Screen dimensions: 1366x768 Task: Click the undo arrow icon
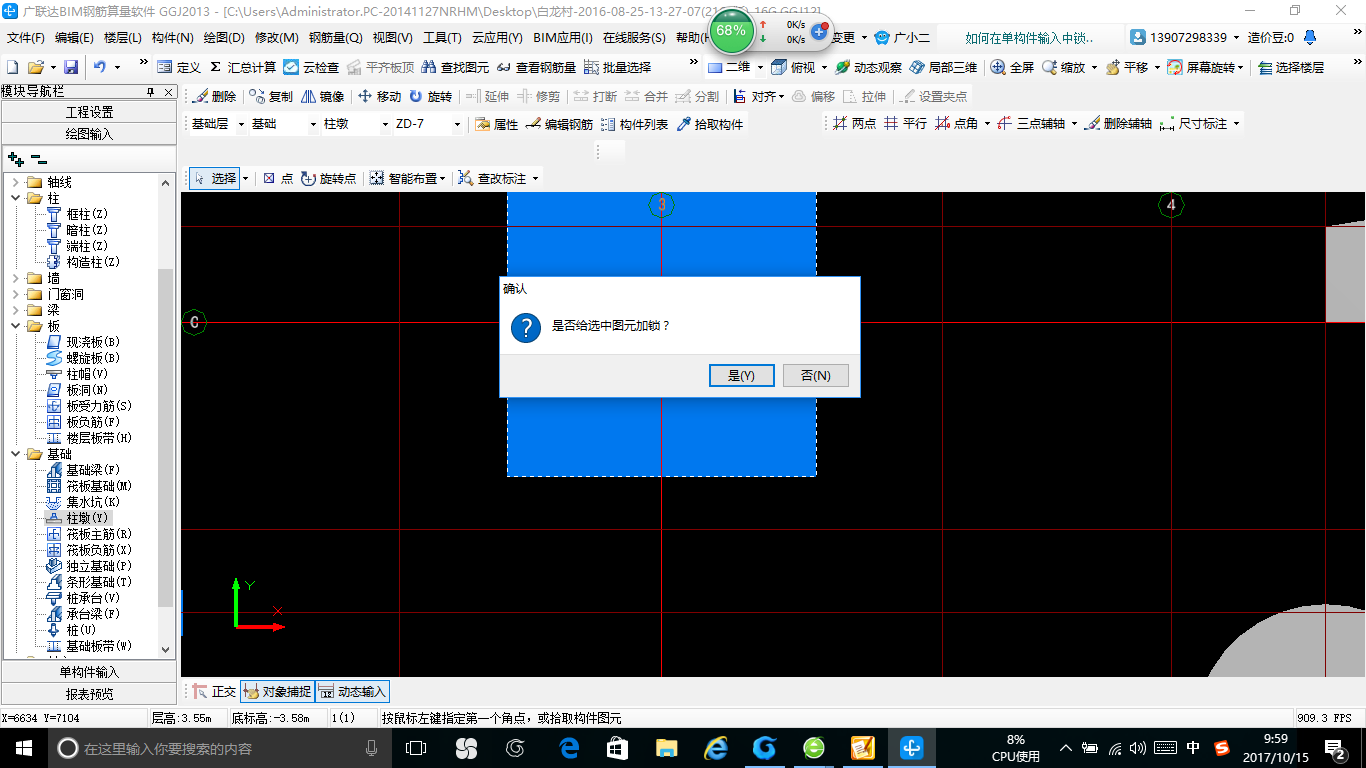tap(100, 67)
